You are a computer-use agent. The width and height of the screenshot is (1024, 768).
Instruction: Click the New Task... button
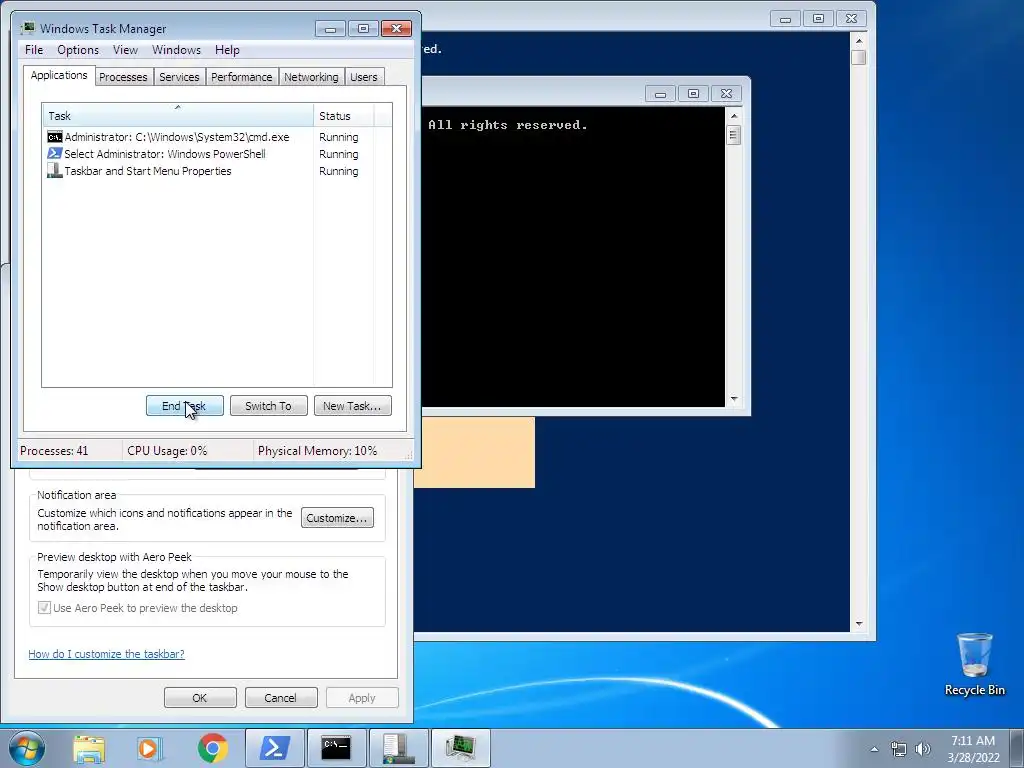pyautogui.click(x=353, y=406)
